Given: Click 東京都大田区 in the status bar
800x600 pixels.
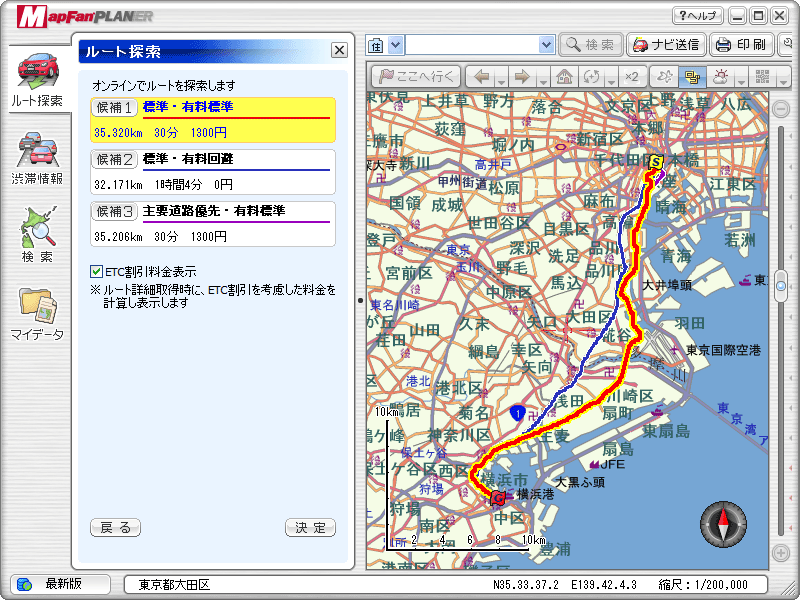Looking at the screenshot, I should click(x=174, y=585).
